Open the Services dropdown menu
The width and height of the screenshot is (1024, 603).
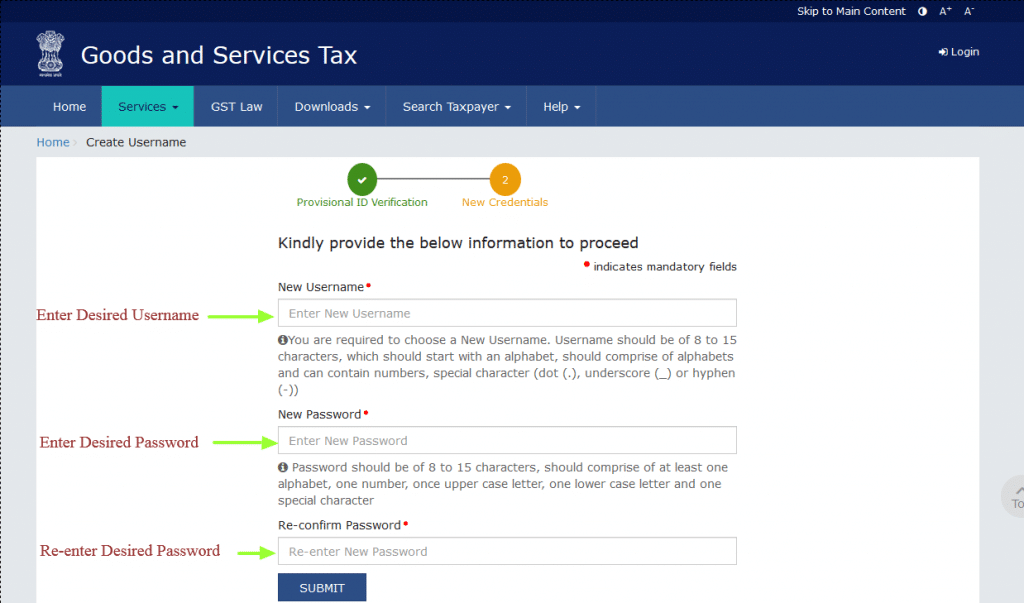click(x=147, y=106)
